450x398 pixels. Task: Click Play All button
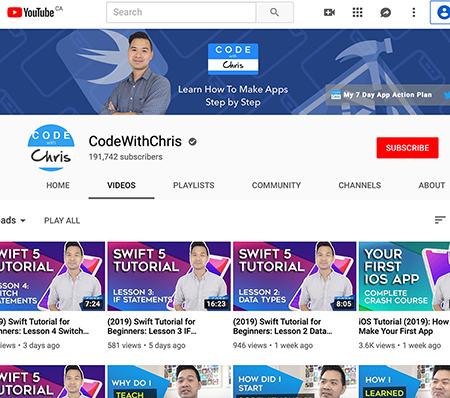(62, 221)
